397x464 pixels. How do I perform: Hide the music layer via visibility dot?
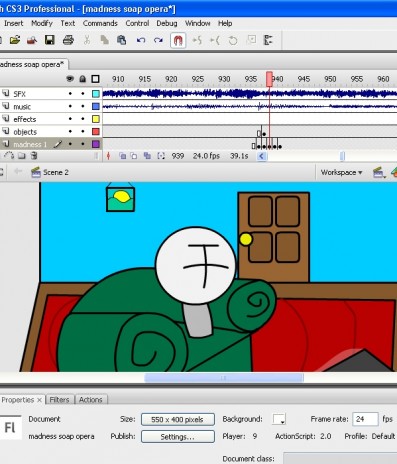tap(70, 107)
